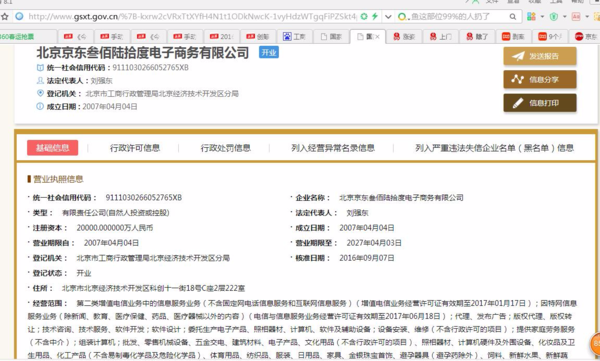
Task: Open the 行政处罚信息 tab
Action: [226, 148]
